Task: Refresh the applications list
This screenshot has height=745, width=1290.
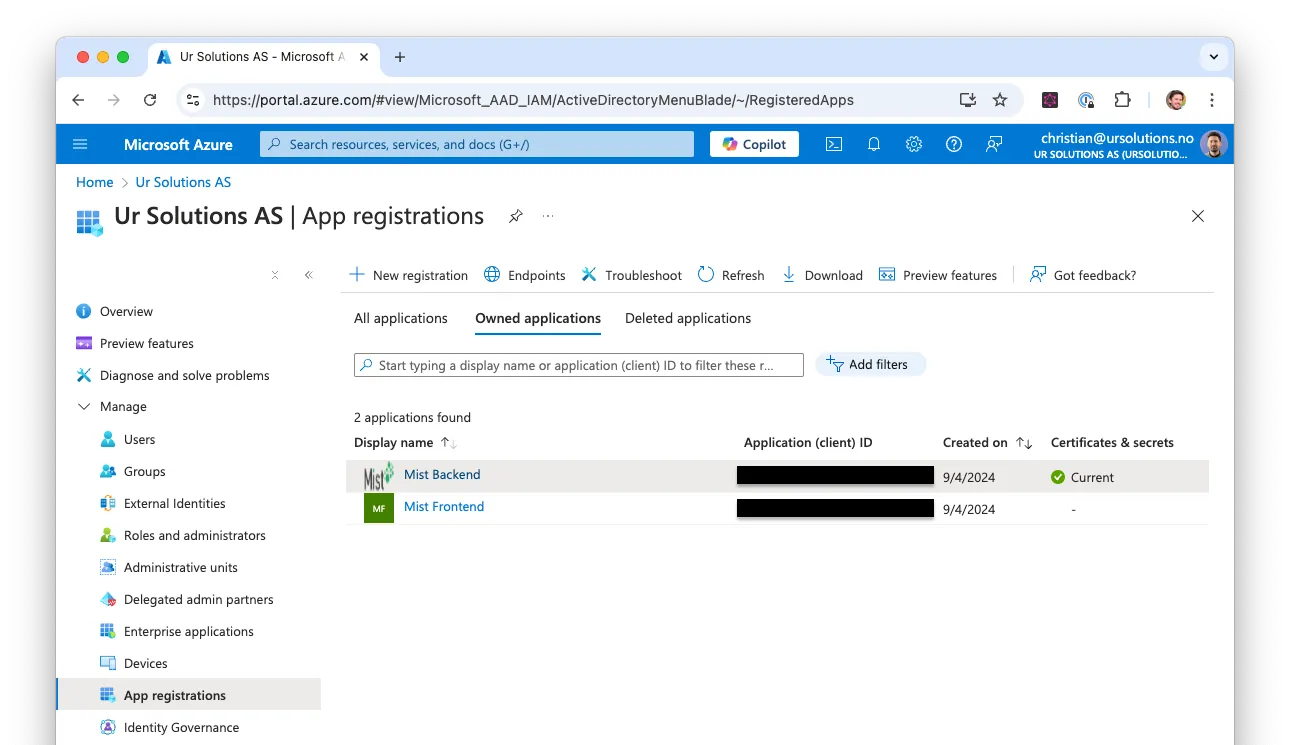Action: (731, 275)
